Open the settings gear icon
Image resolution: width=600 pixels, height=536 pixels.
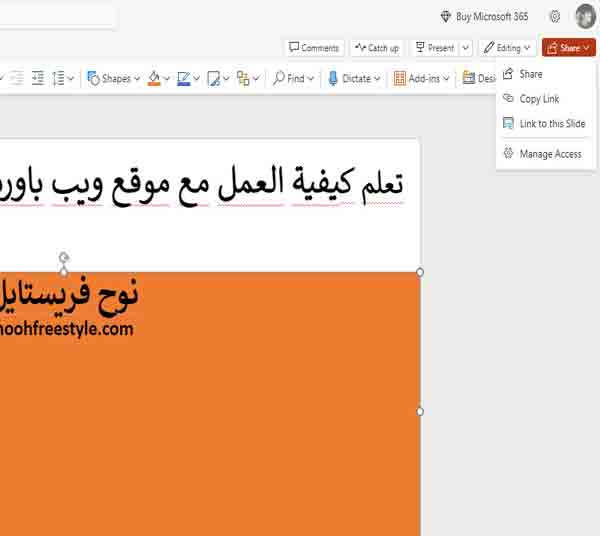[x=555, y=16]
